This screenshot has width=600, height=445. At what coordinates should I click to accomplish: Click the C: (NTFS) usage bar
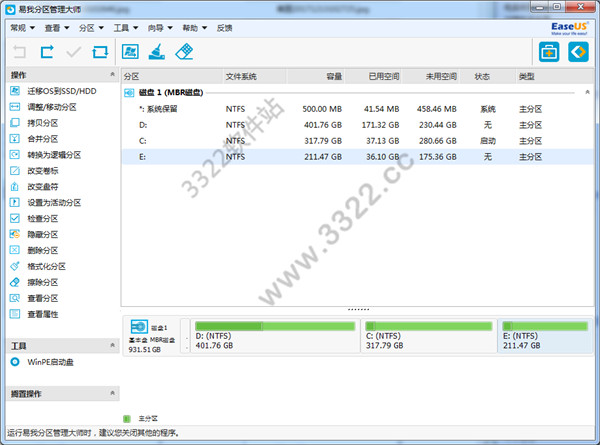coord(429,326)
